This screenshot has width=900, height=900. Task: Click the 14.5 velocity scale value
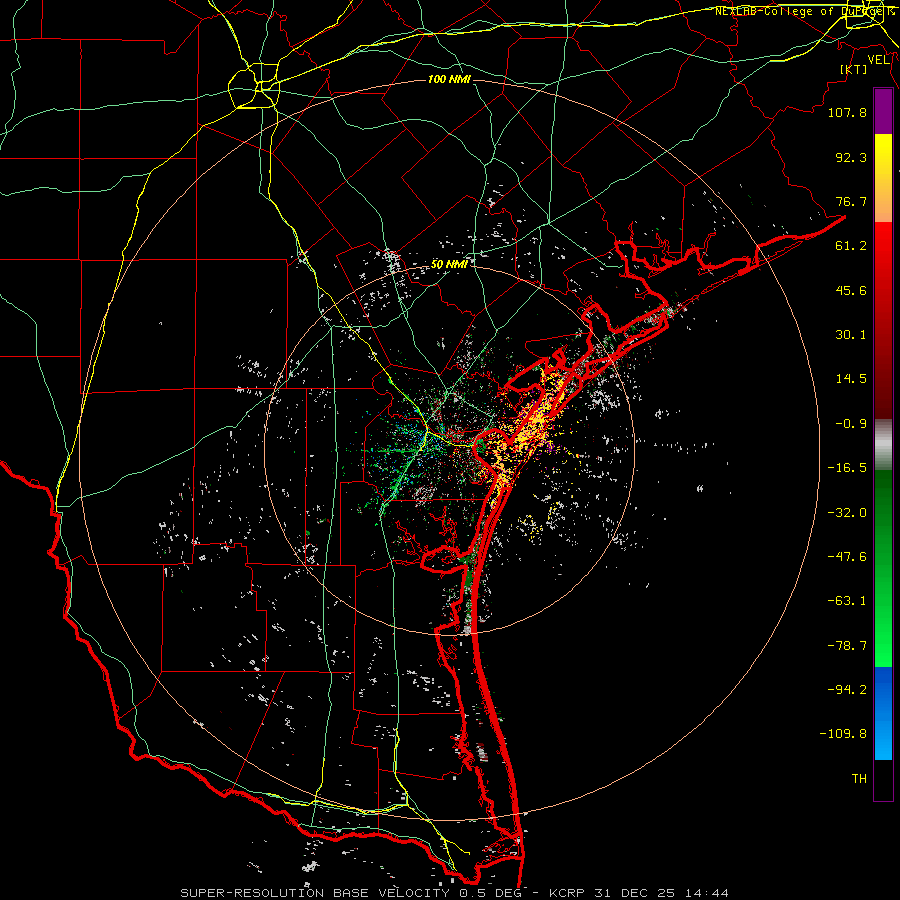851,379
